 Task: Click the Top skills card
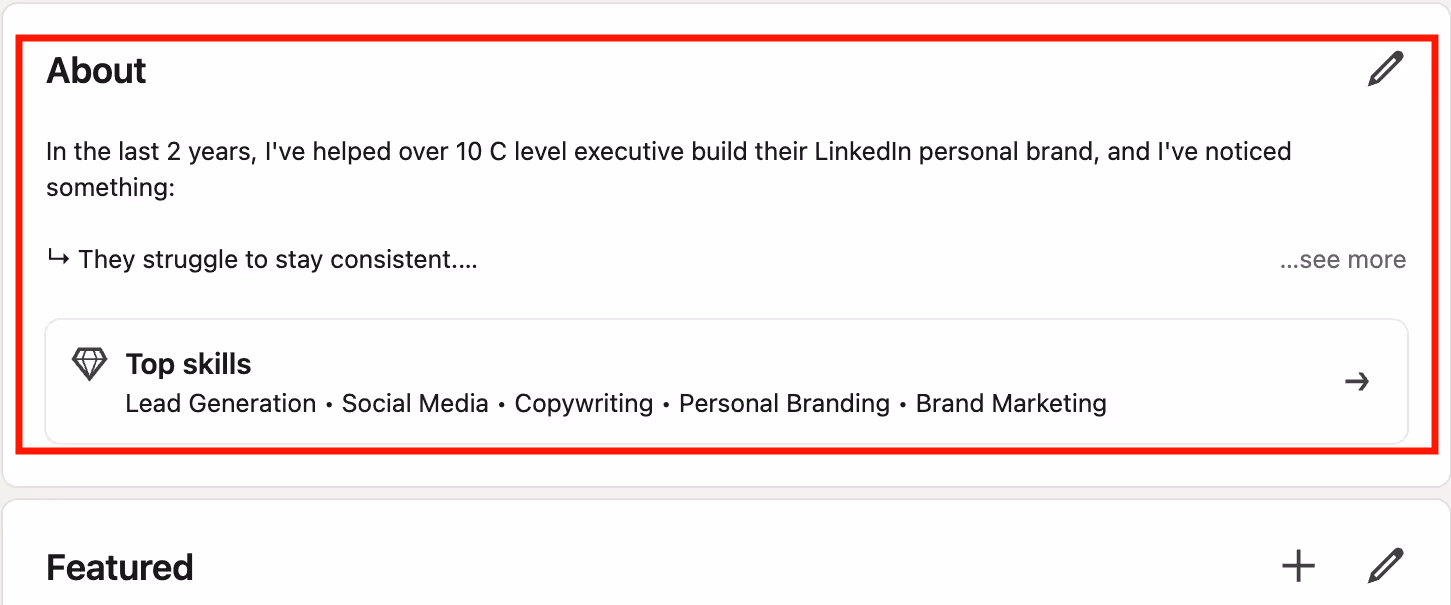click(x=725, y=381)
